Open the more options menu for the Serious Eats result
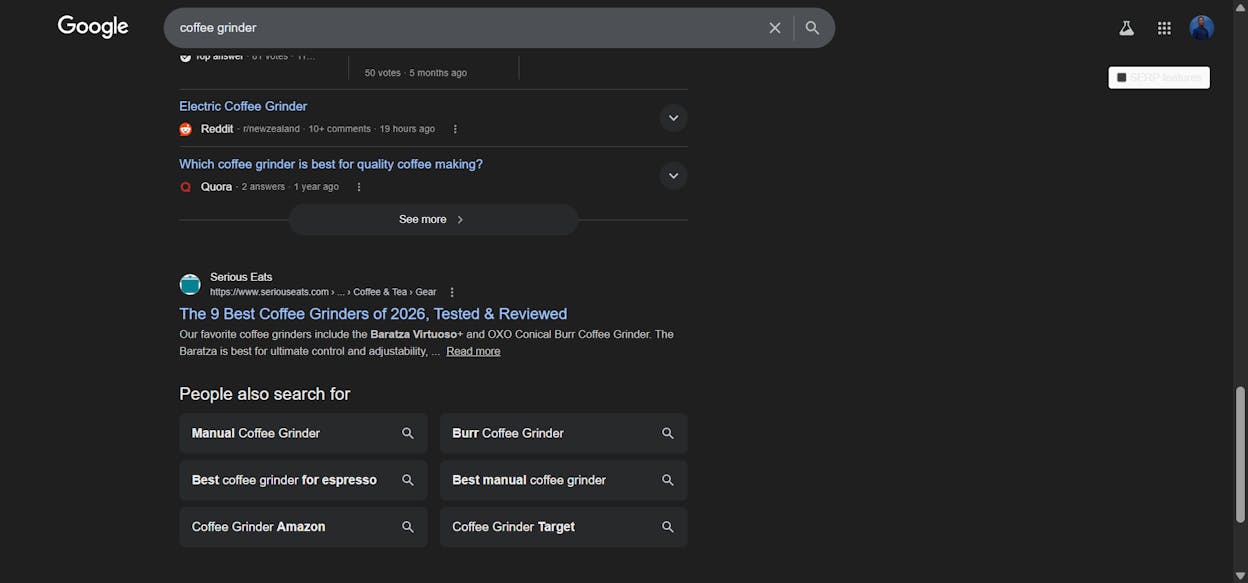The width and height of the screenshot is (1248, 583). click(452, 292)
